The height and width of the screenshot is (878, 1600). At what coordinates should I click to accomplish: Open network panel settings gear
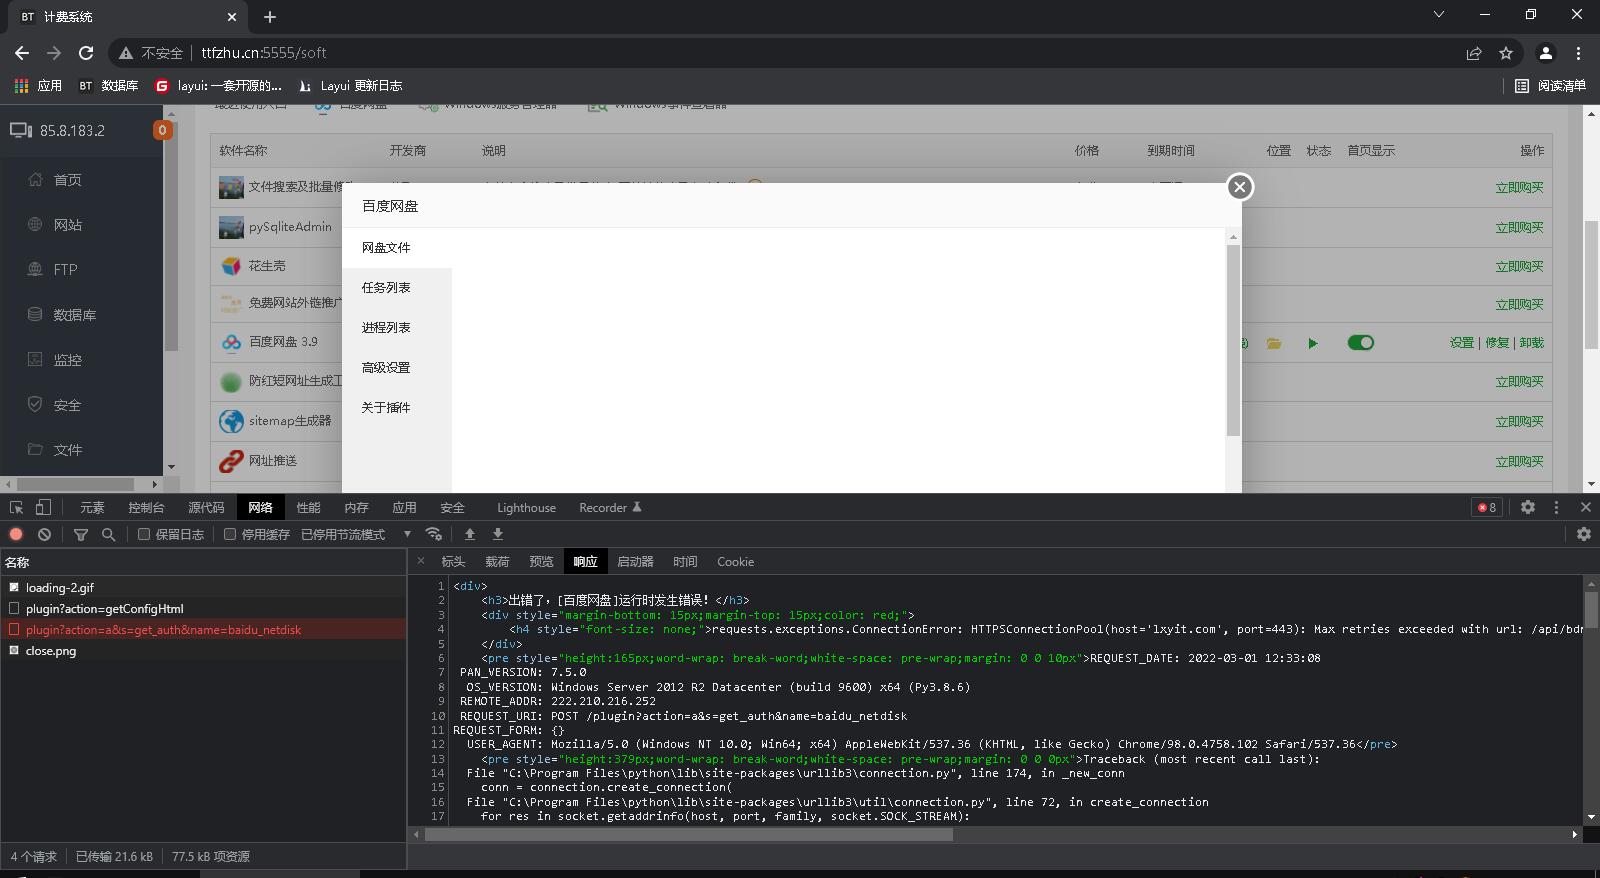click(1584, 534)
